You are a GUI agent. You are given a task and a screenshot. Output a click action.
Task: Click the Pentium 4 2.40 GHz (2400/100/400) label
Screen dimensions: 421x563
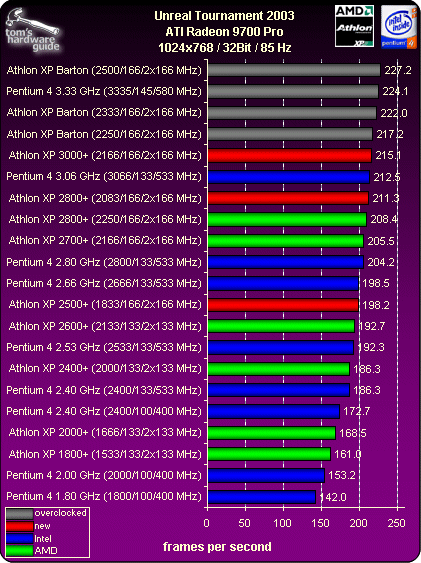tap(104, 411)
